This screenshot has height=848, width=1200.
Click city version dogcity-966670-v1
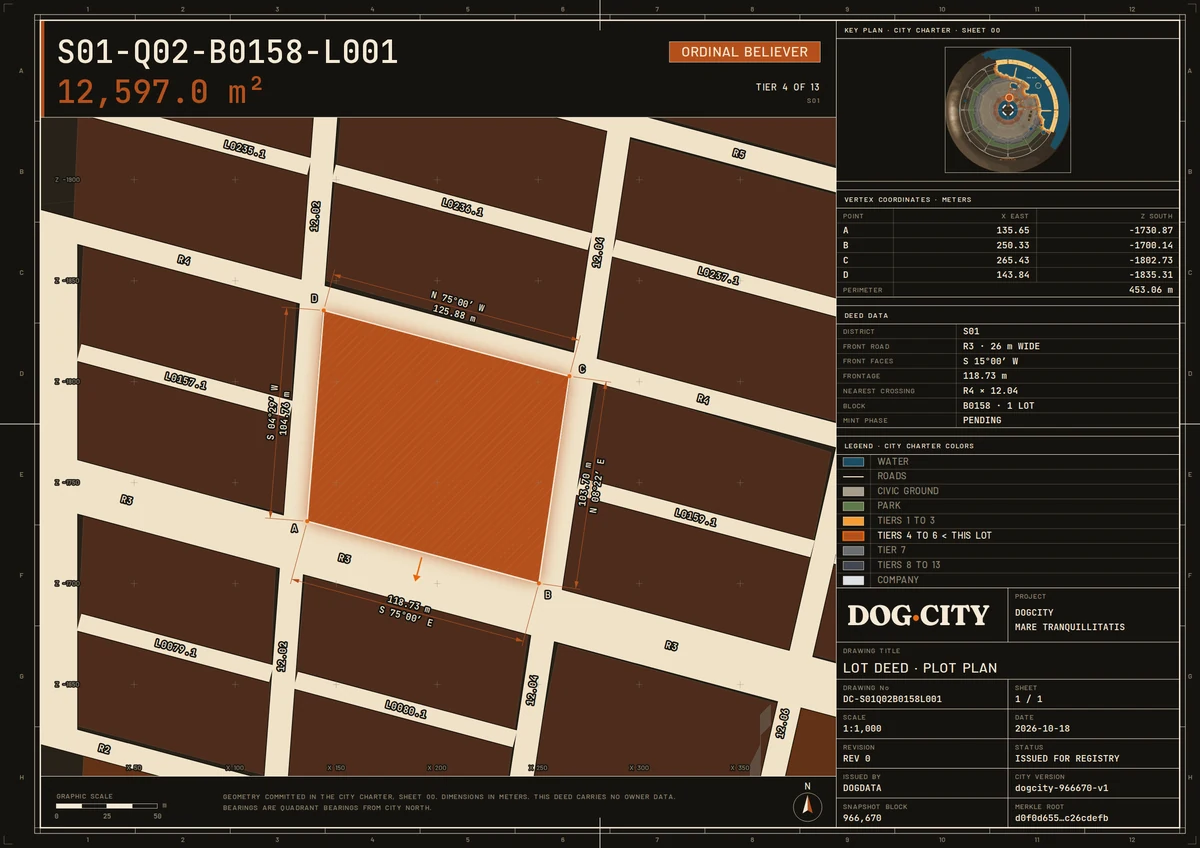(1061, 788)
